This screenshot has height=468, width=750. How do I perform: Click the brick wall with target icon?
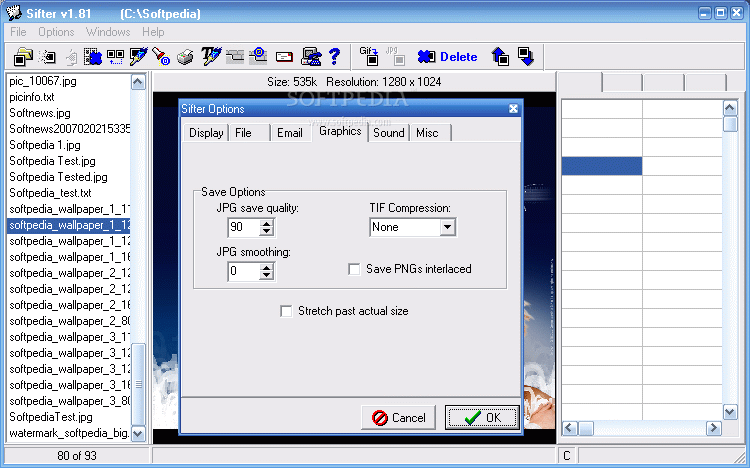[258, 56]
